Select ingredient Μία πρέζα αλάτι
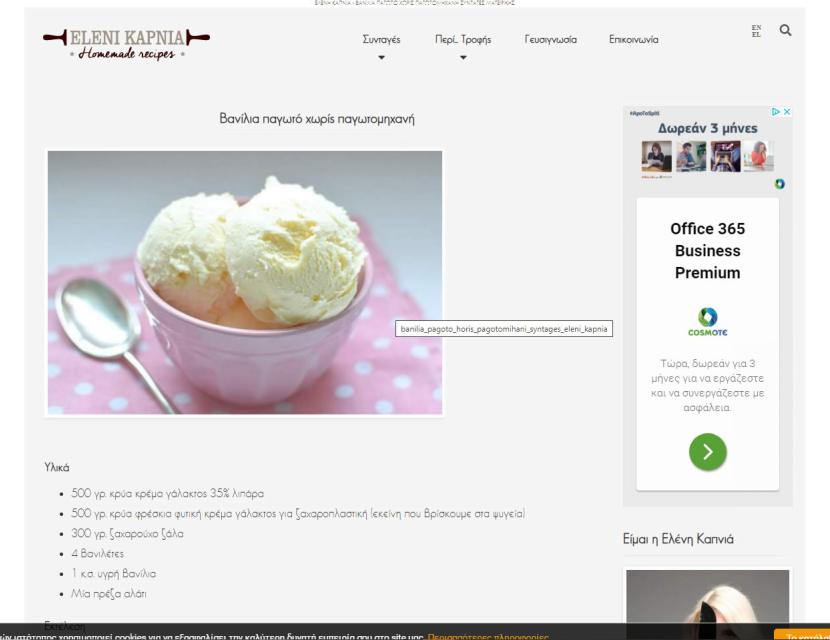Image resolution: width=830 pixels, height=640 pixels. point(109,593)
